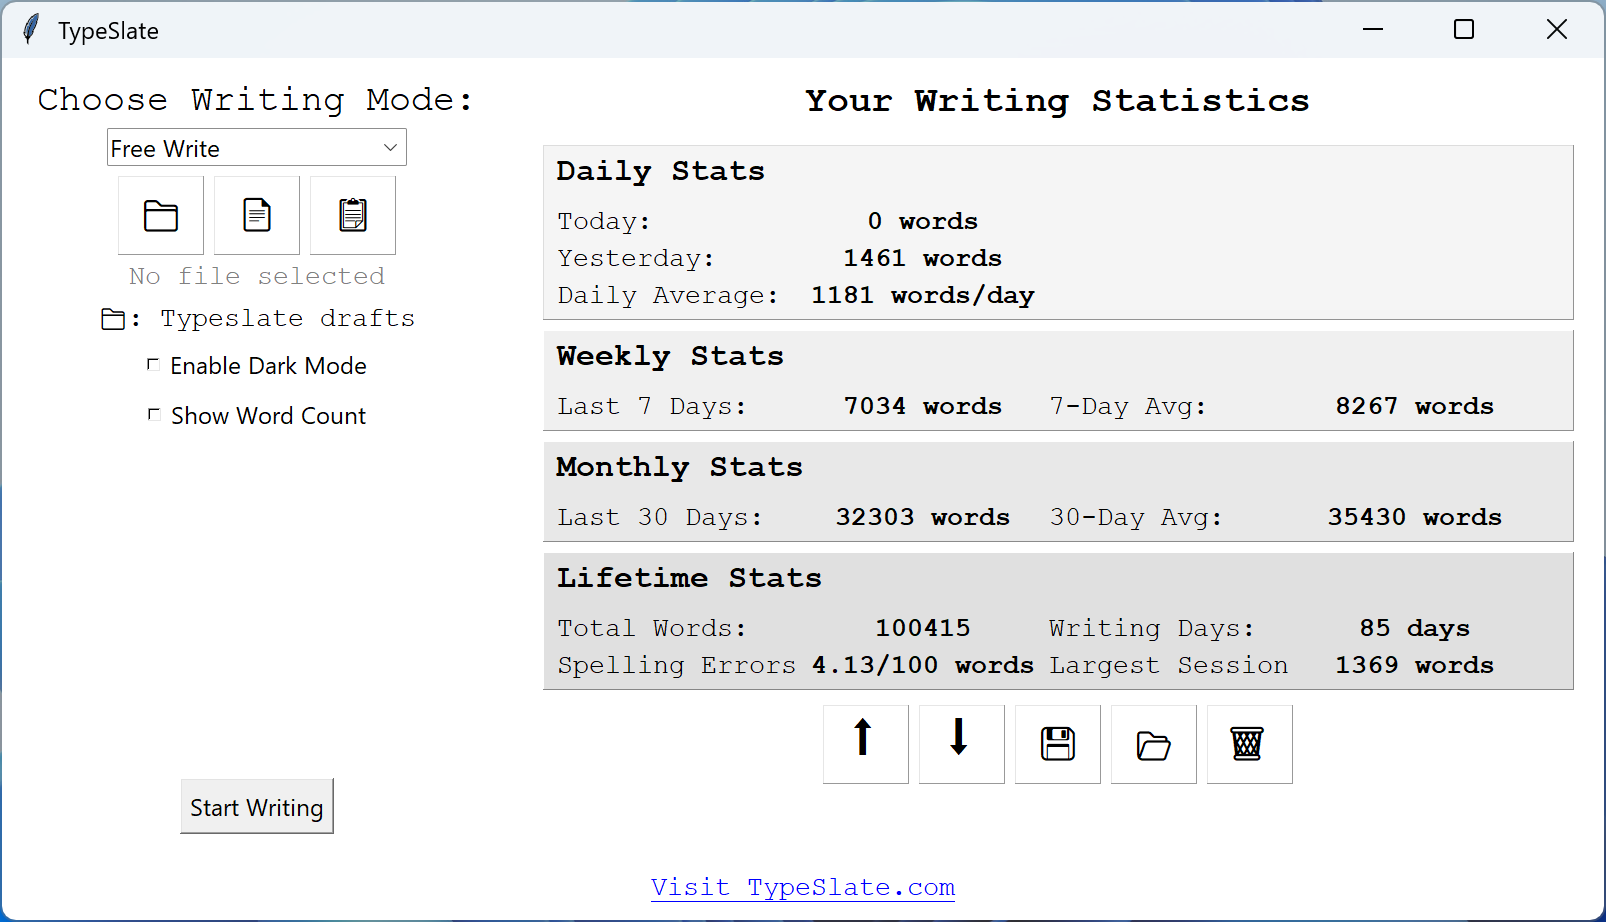Click the Weekly Stats panel

pyautogui.click(x=1057, y=381)
